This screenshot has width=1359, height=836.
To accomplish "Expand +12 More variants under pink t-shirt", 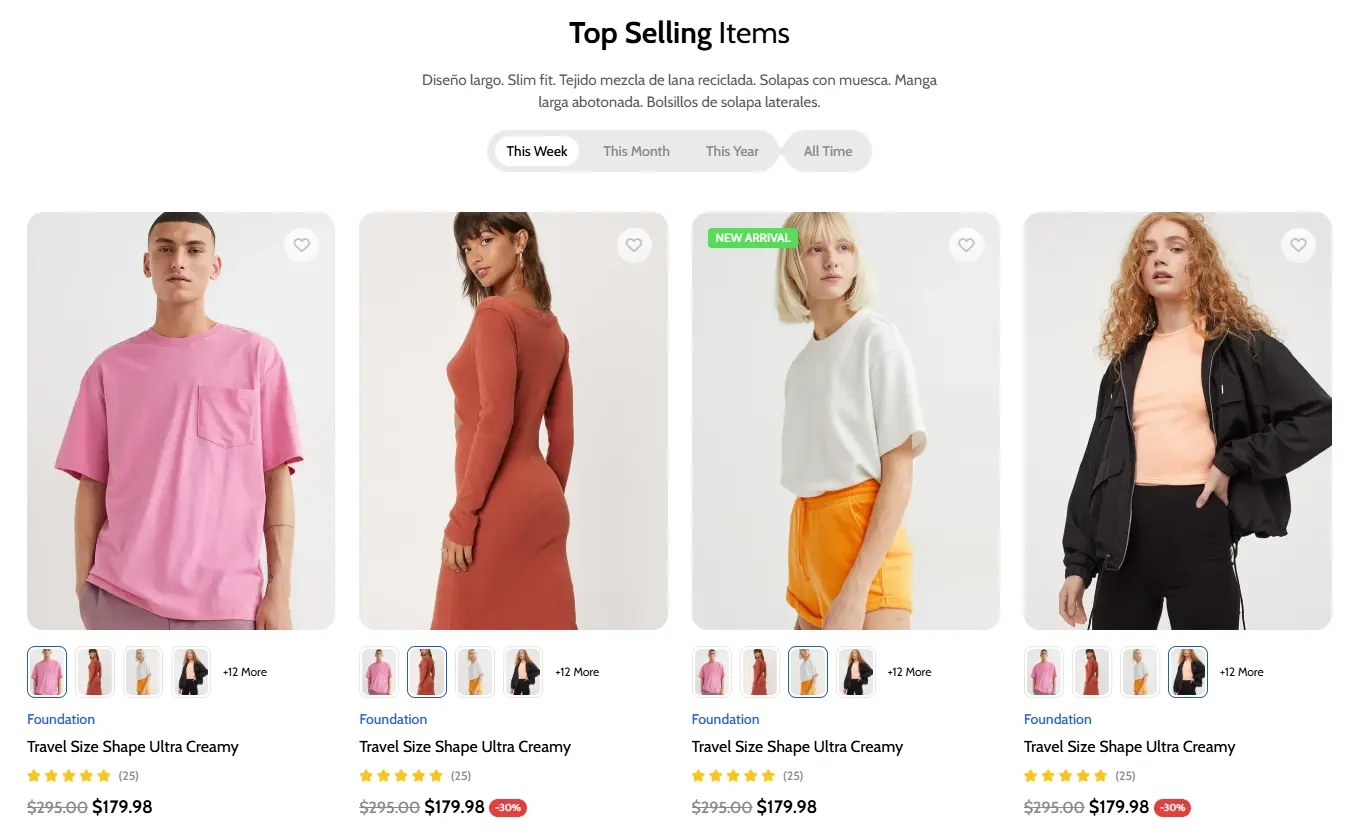I will 245,672.
